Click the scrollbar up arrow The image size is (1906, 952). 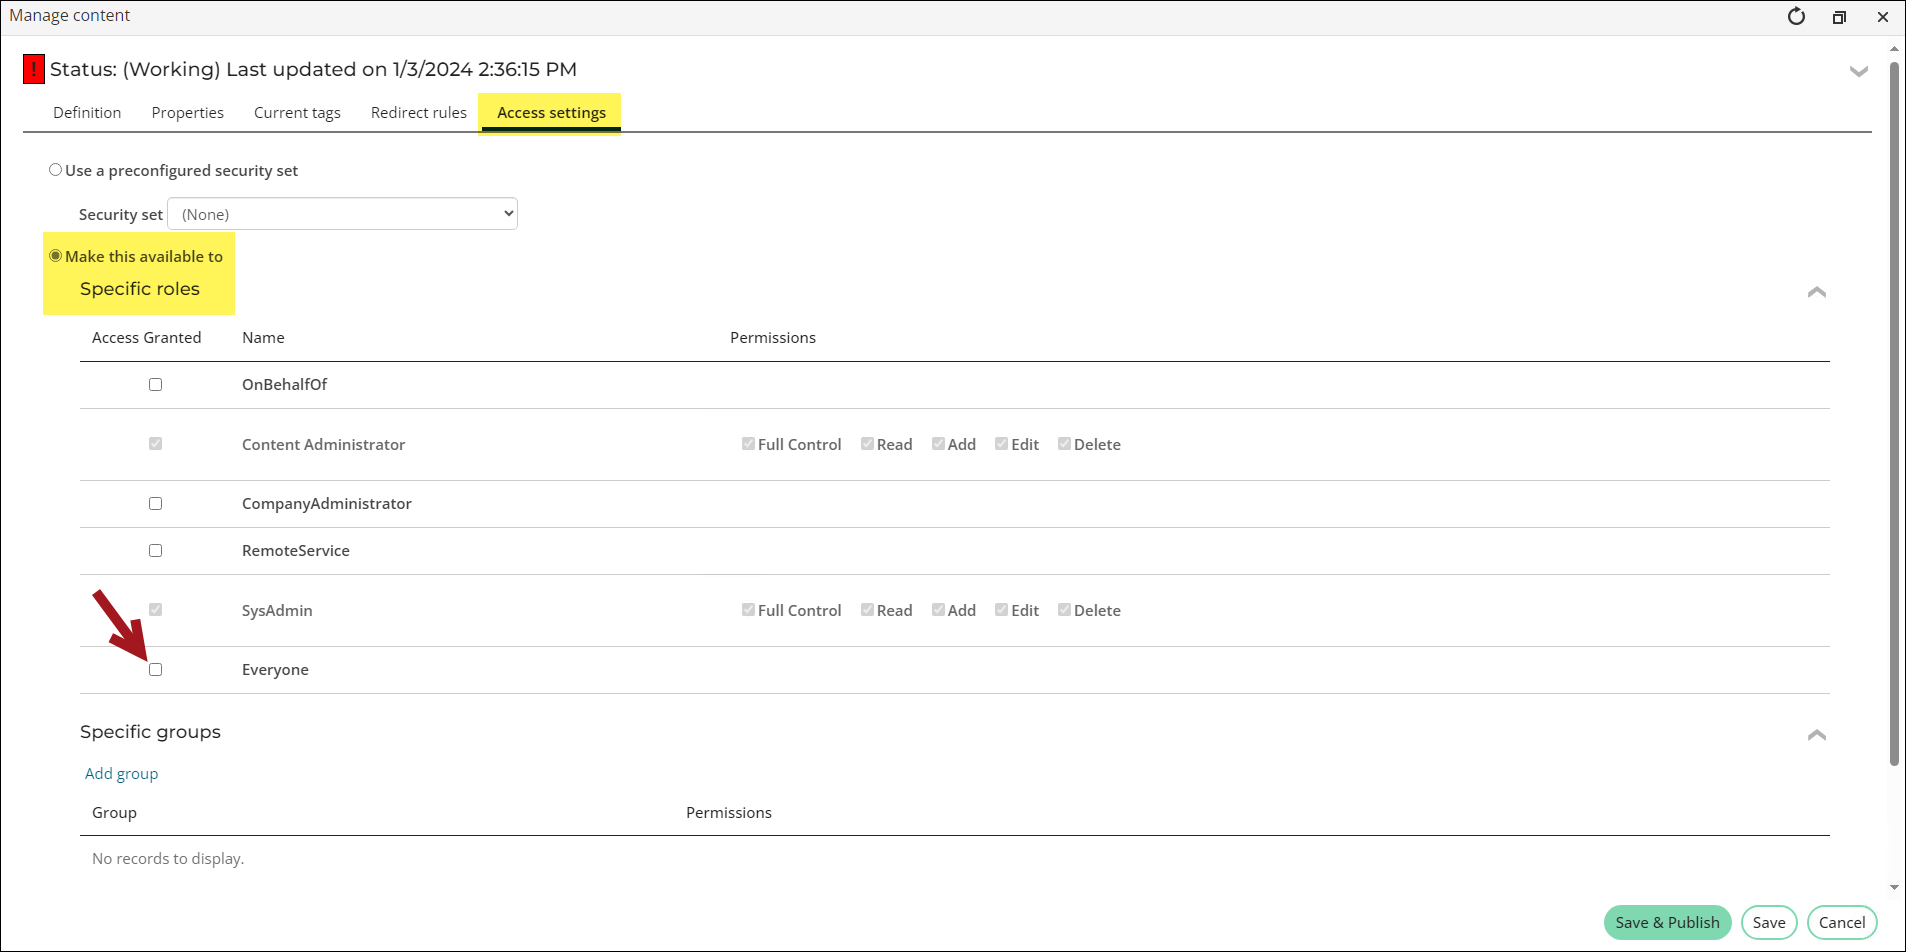(1894, 48)
